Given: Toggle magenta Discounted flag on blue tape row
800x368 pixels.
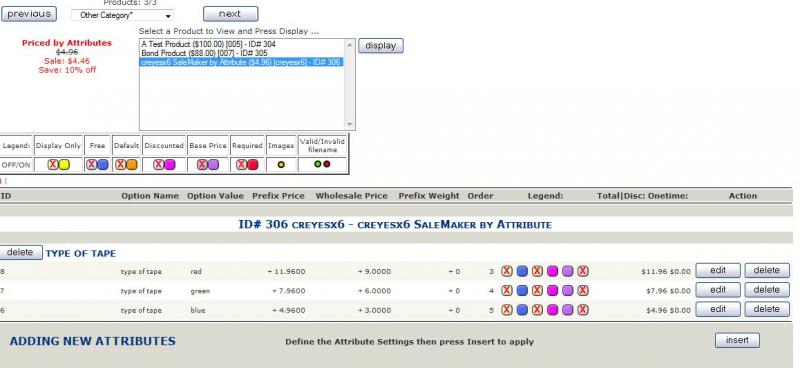Looking at the screenshot, I should [553, 310].
